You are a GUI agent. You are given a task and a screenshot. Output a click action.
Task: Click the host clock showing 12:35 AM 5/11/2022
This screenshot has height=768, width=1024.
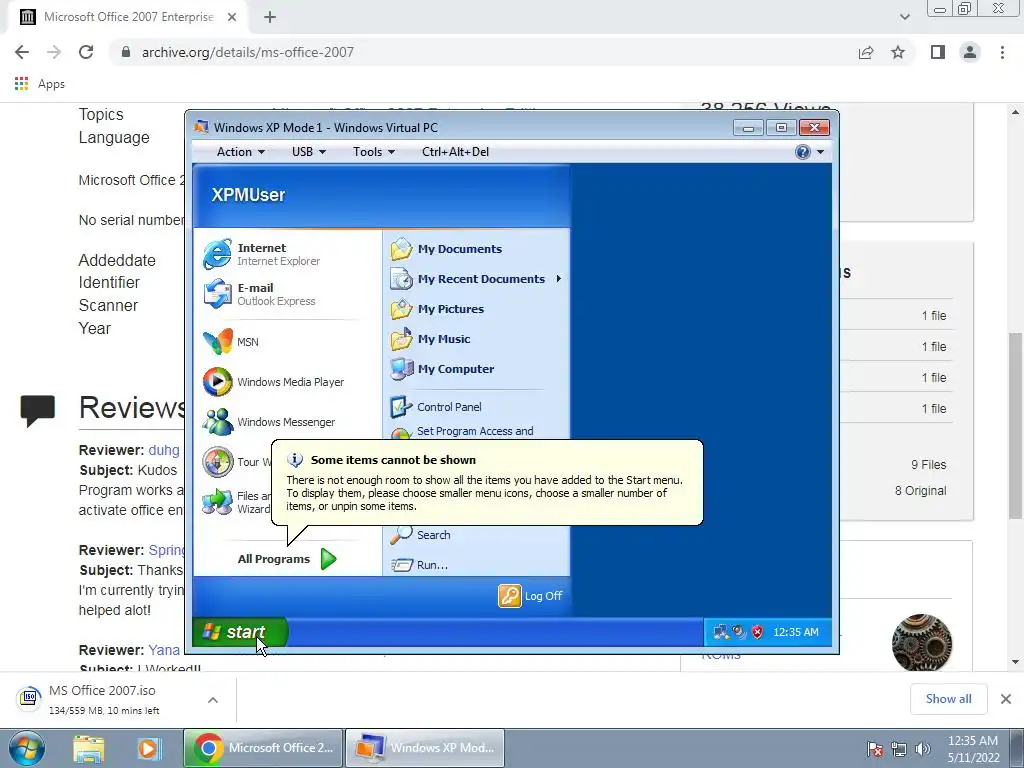pos(973,749)
